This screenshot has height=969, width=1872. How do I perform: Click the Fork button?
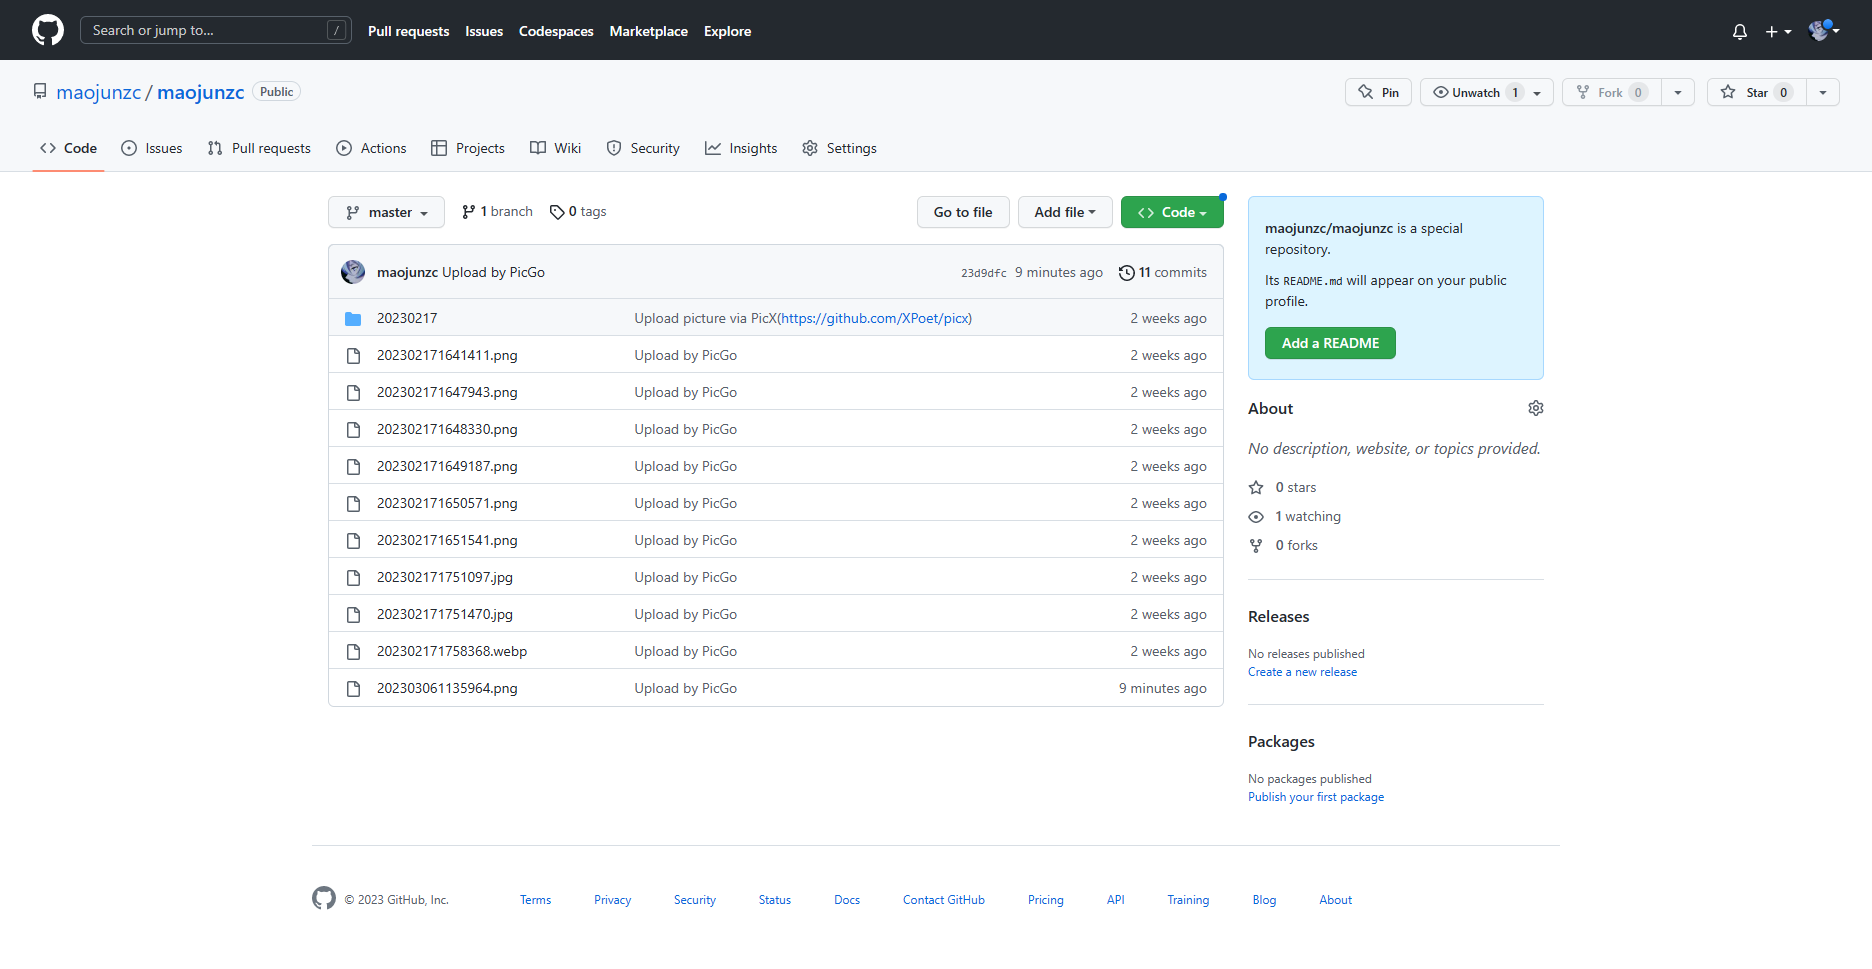tap(1612, 92)
